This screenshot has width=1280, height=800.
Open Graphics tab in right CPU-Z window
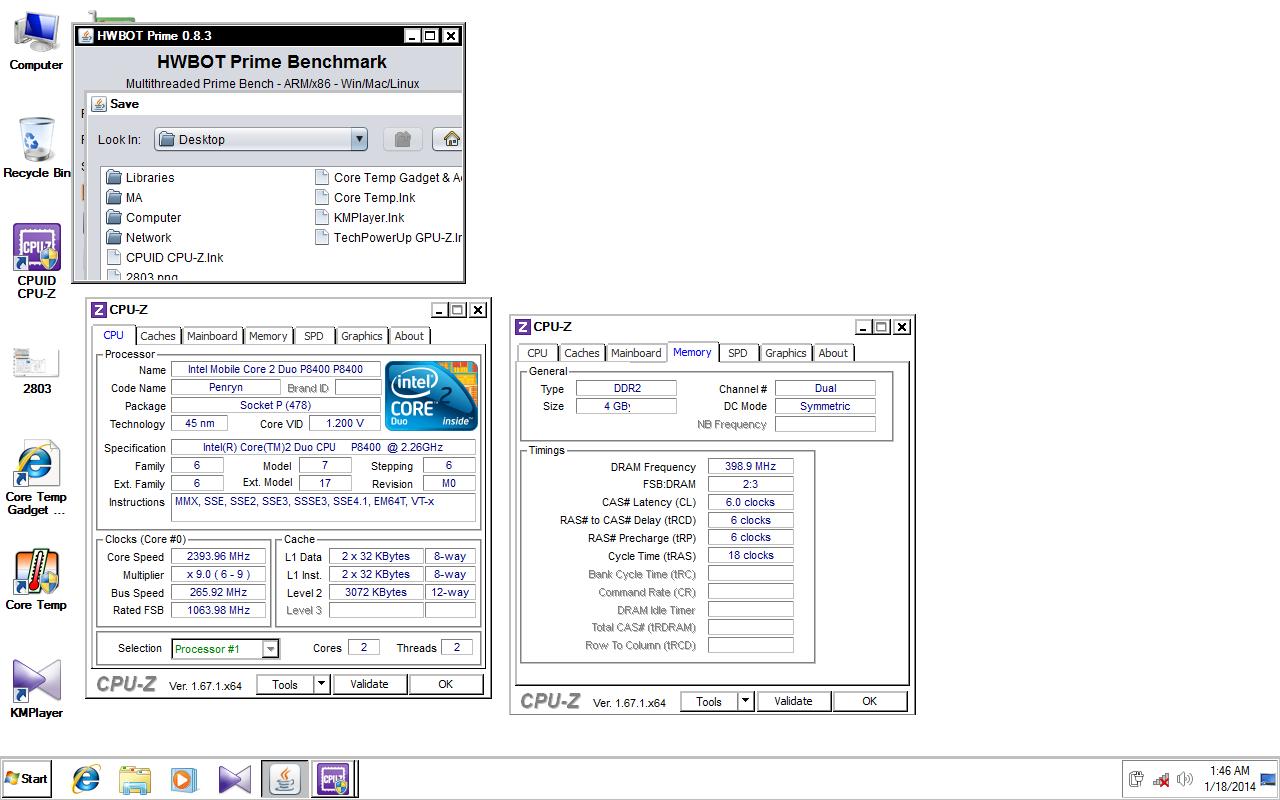click(785, 353)
